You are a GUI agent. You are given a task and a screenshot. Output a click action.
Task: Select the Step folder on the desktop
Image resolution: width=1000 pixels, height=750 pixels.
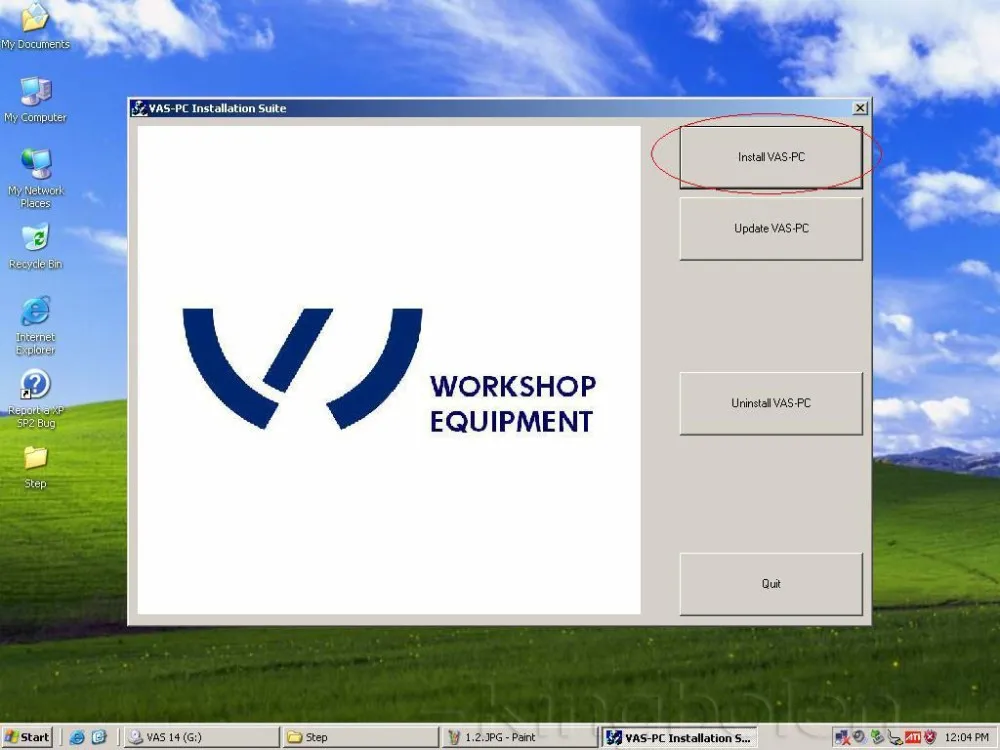35,467
